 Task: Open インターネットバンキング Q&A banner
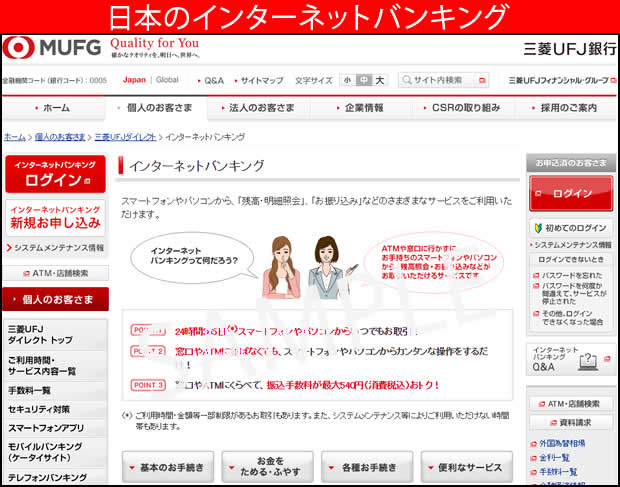[x=571, y=360]
